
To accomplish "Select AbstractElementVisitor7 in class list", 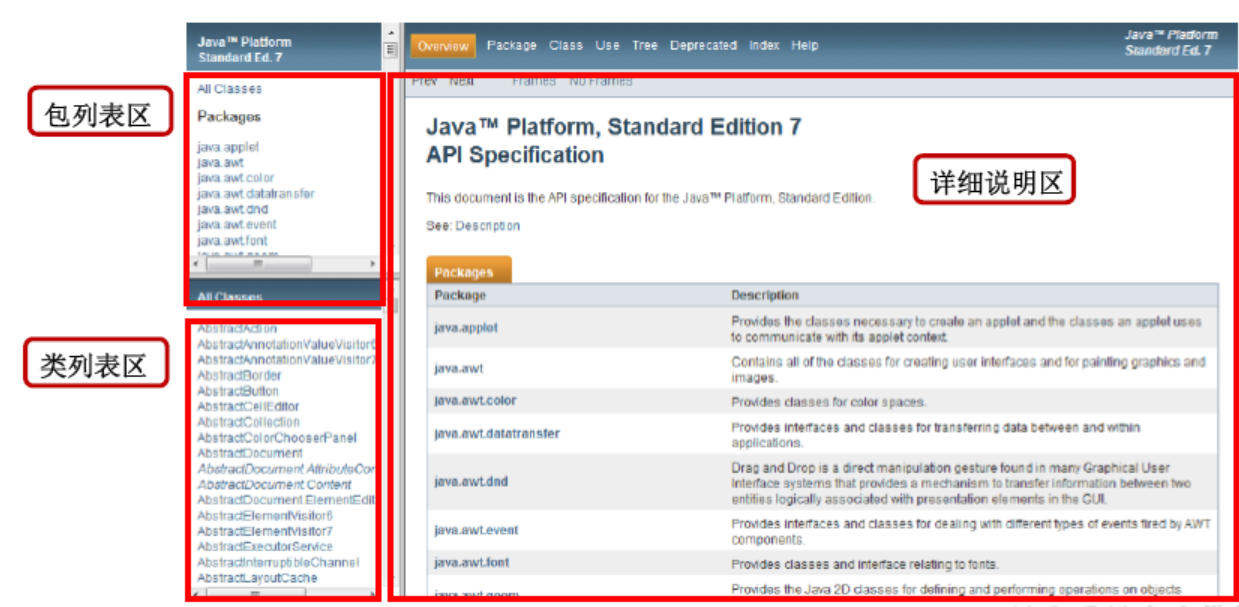I will click(x=265, y=531).
